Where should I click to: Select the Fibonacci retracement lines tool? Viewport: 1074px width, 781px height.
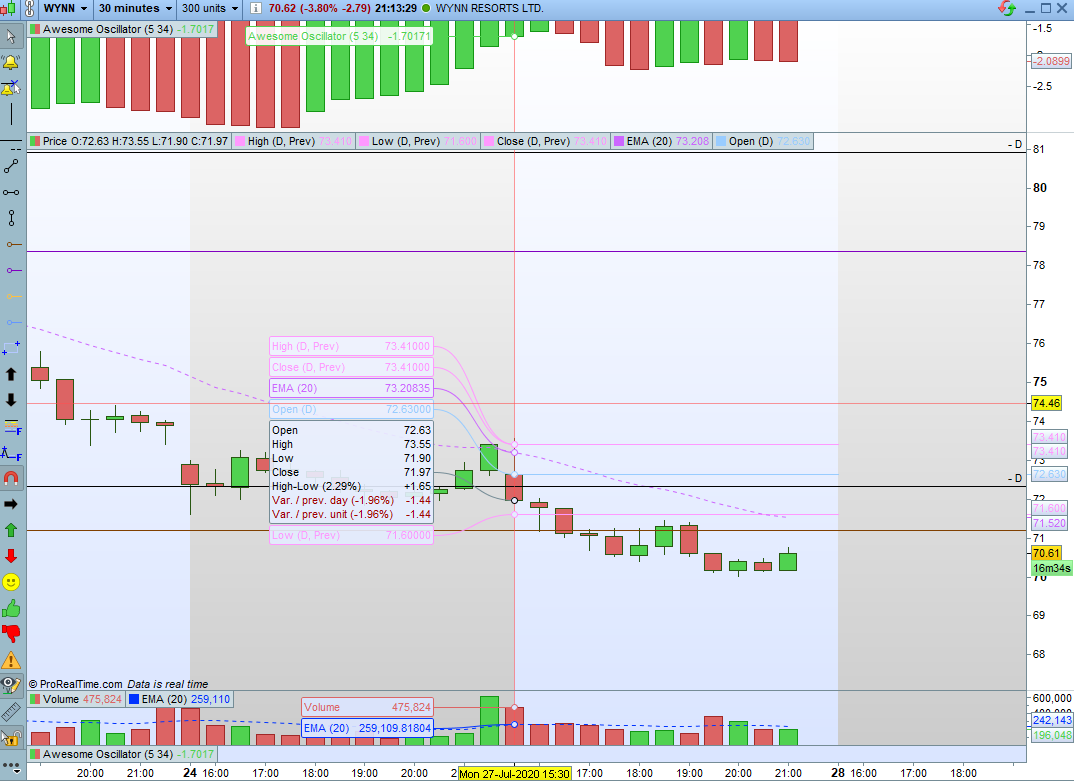(x=12, y=427)
